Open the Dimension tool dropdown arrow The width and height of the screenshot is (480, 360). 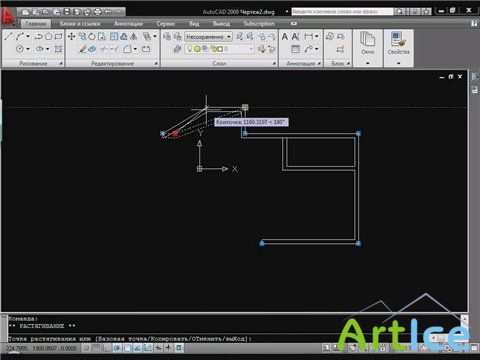tap(317, 36)
